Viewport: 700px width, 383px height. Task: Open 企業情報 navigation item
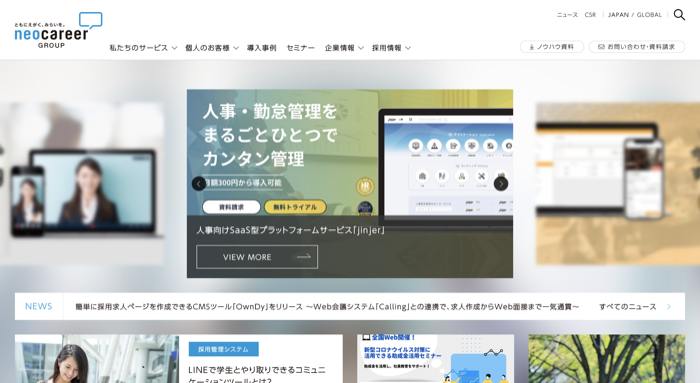pos(340,48)
